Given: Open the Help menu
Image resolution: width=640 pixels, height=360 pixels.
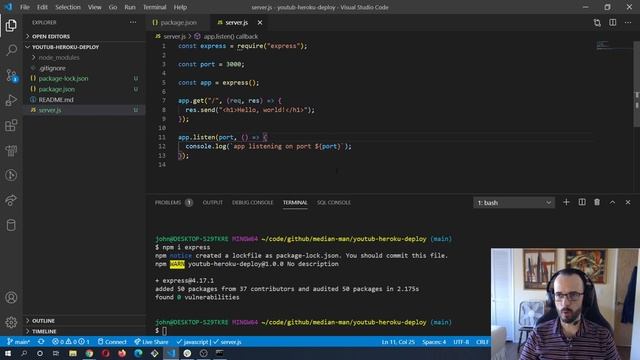Looking at the screenshot, I should (180, 7).
